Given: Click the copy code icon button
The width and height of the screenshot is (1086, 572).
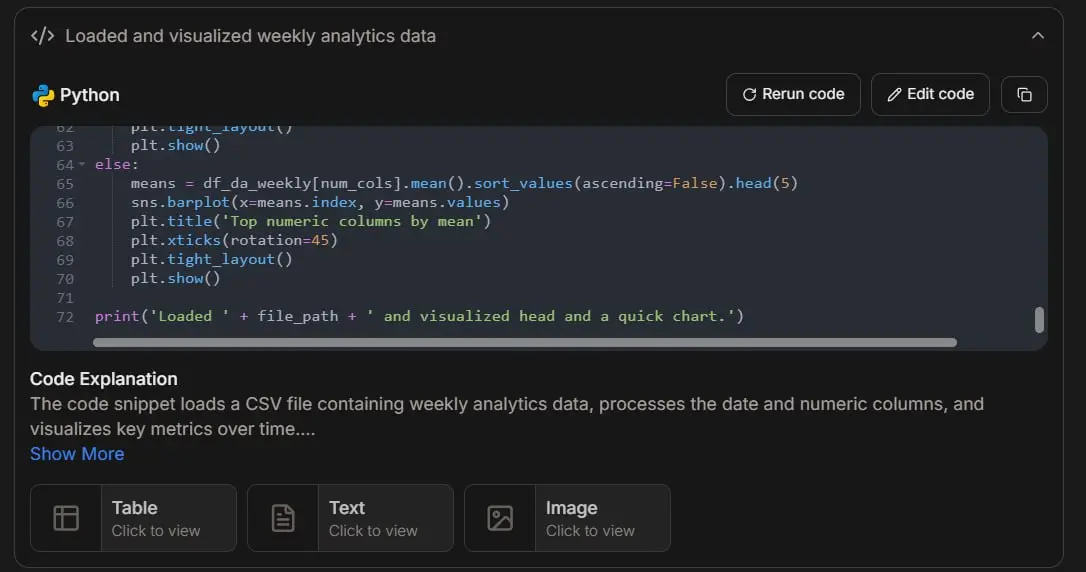Looking at the screenshot, I should [1024, 95].
